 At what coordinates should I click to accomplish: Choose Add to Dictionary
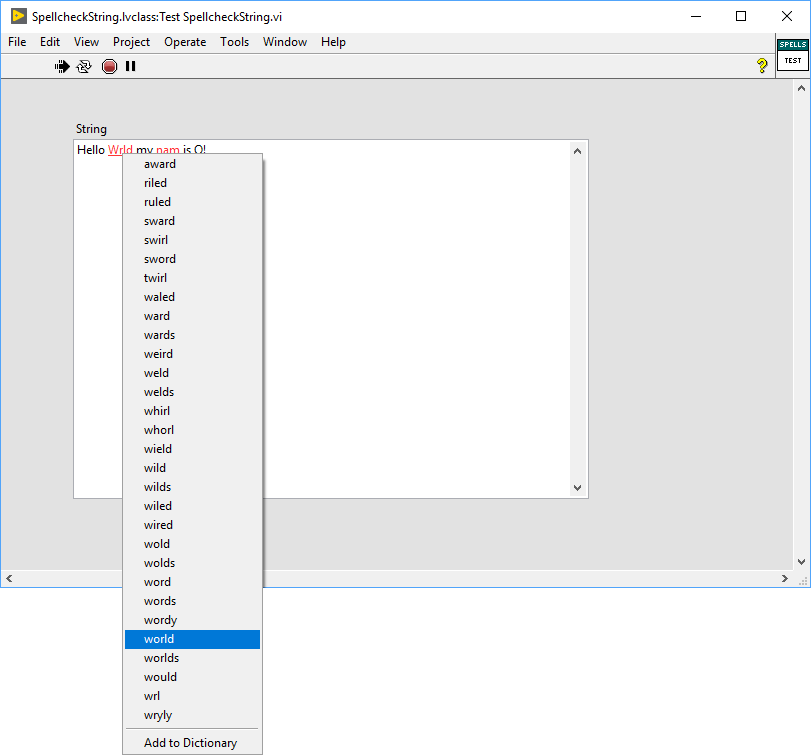point(190,743)
